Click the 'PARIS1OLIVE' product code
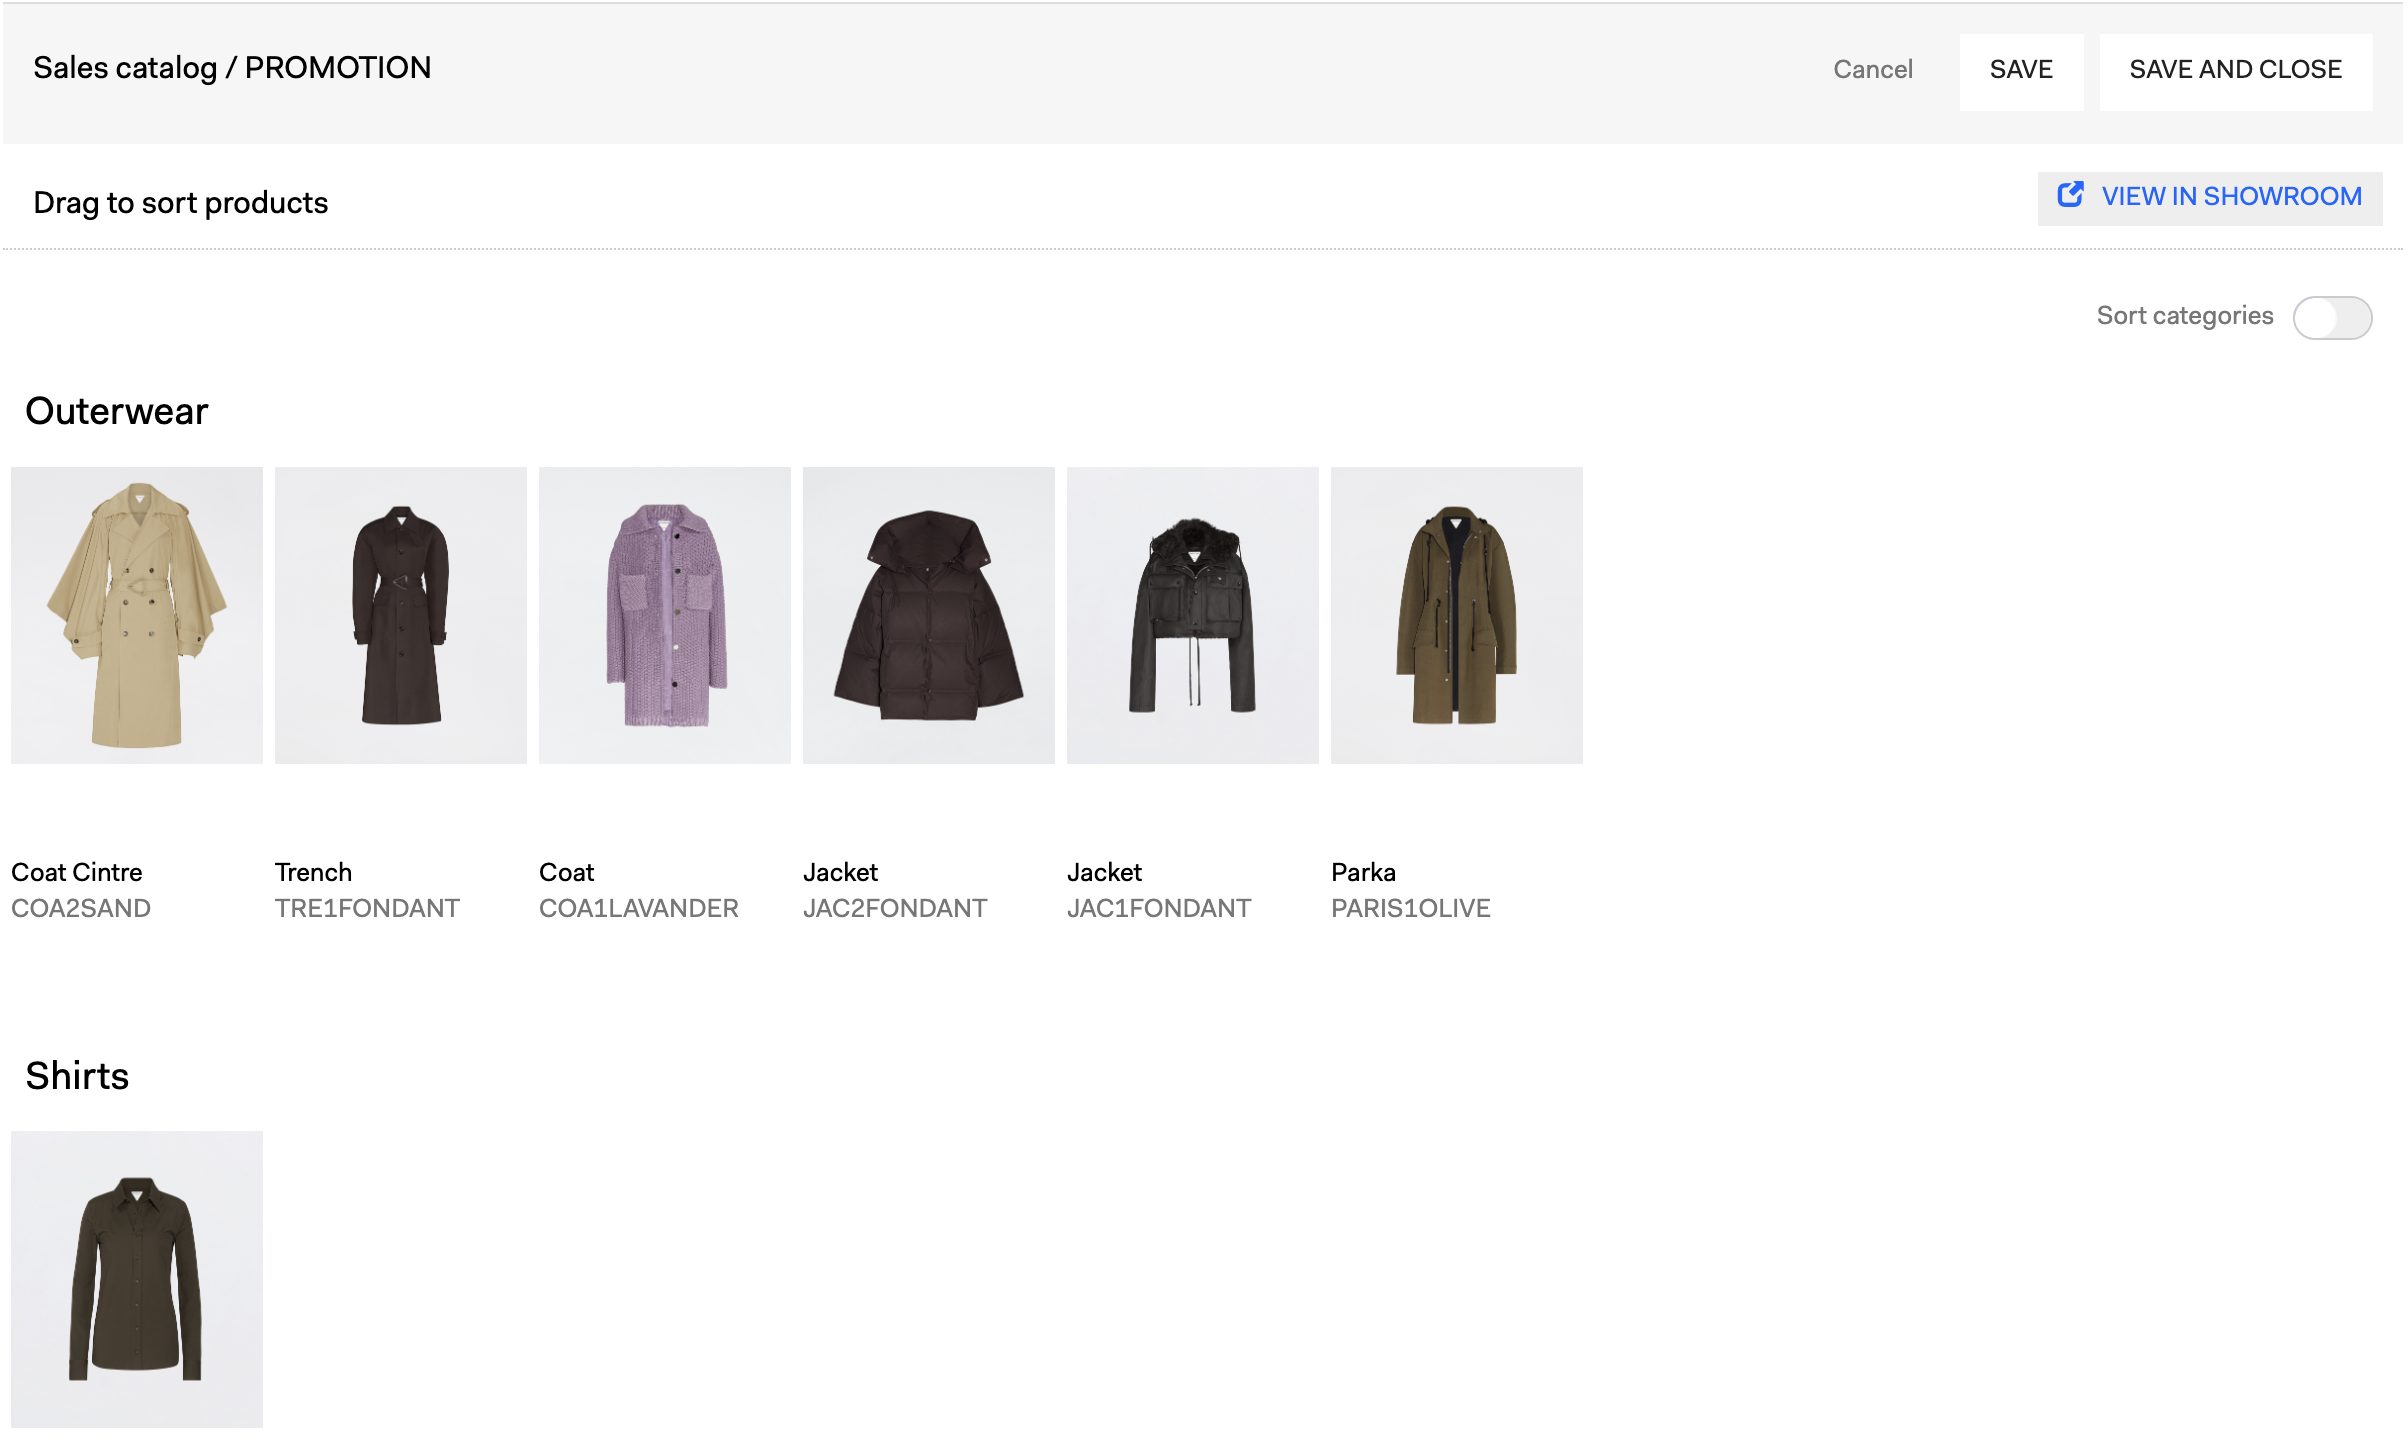This screenshot has height=1456, width=2408. (1411, 908)
